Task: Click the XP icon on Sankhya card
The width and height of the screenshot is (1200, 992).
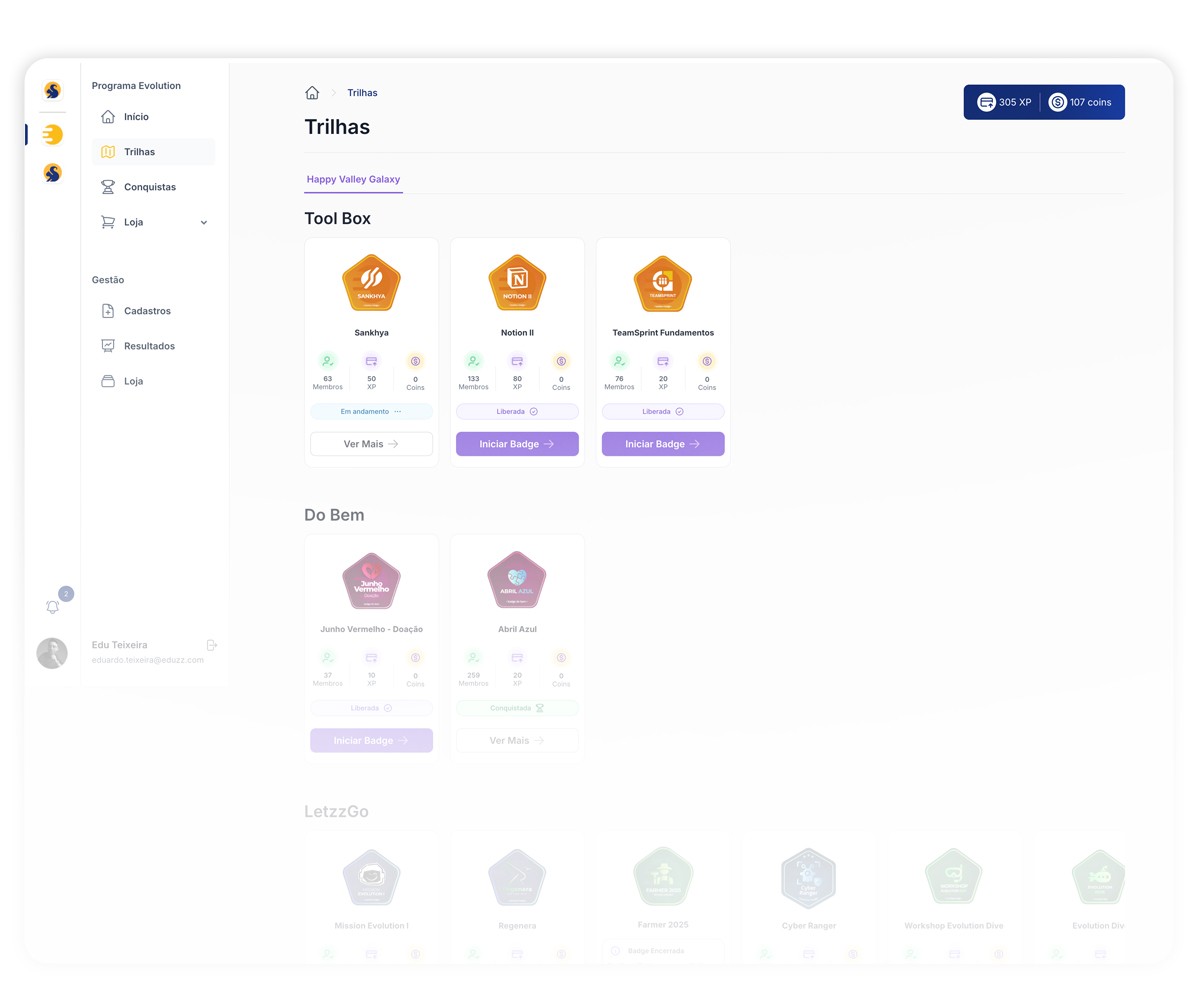Action: point(371,361)
